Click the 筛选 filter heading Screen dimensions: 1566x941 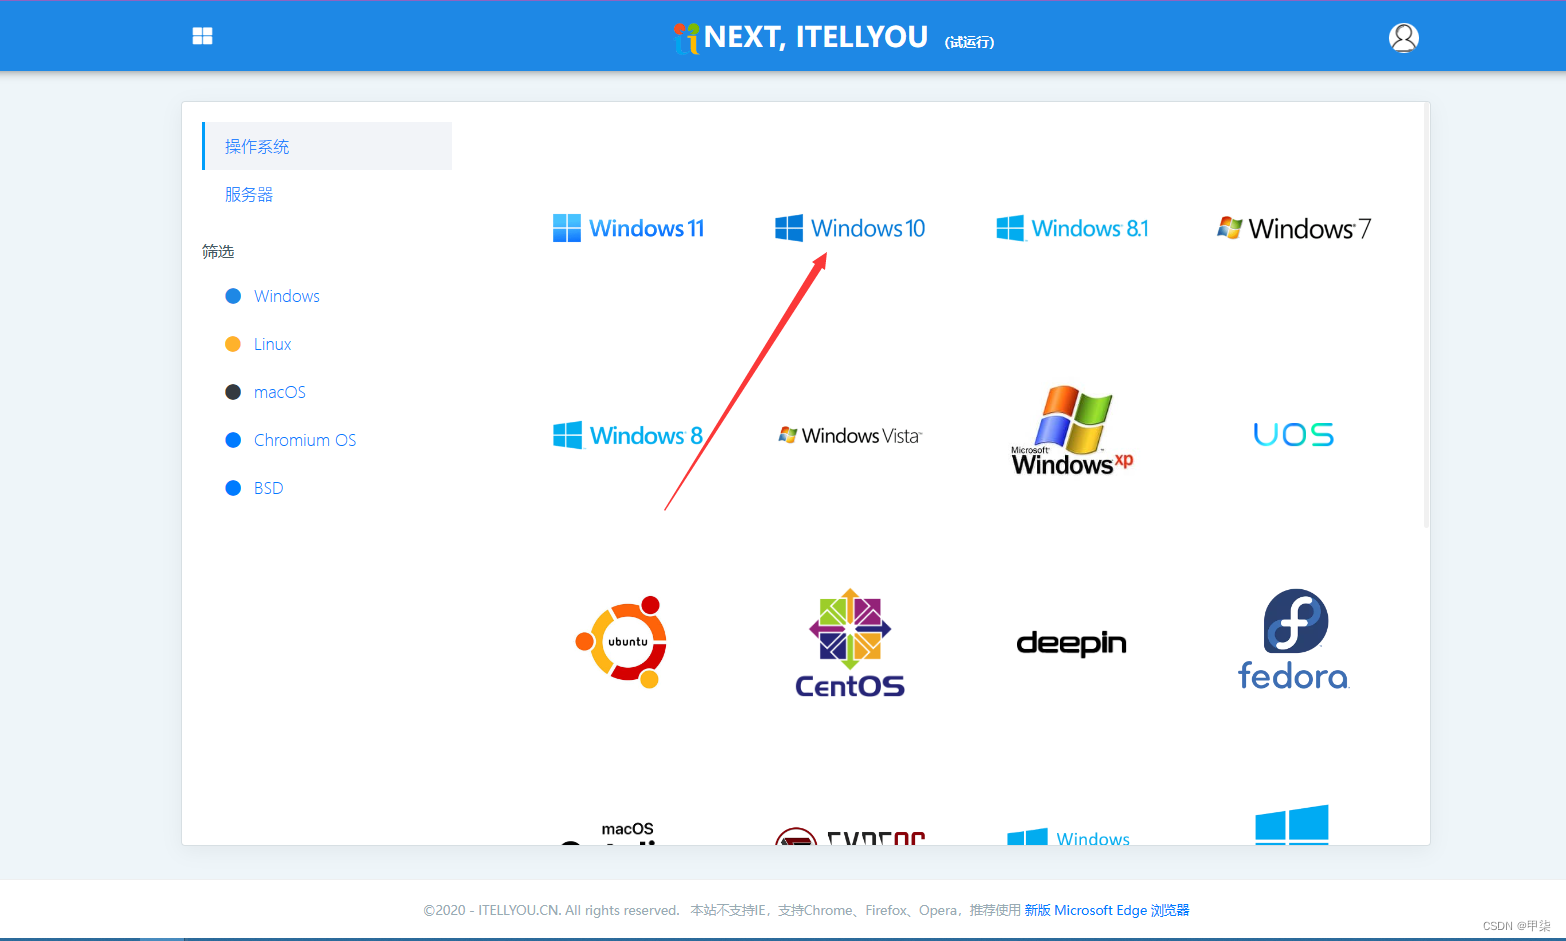click(x=218, y=251)
